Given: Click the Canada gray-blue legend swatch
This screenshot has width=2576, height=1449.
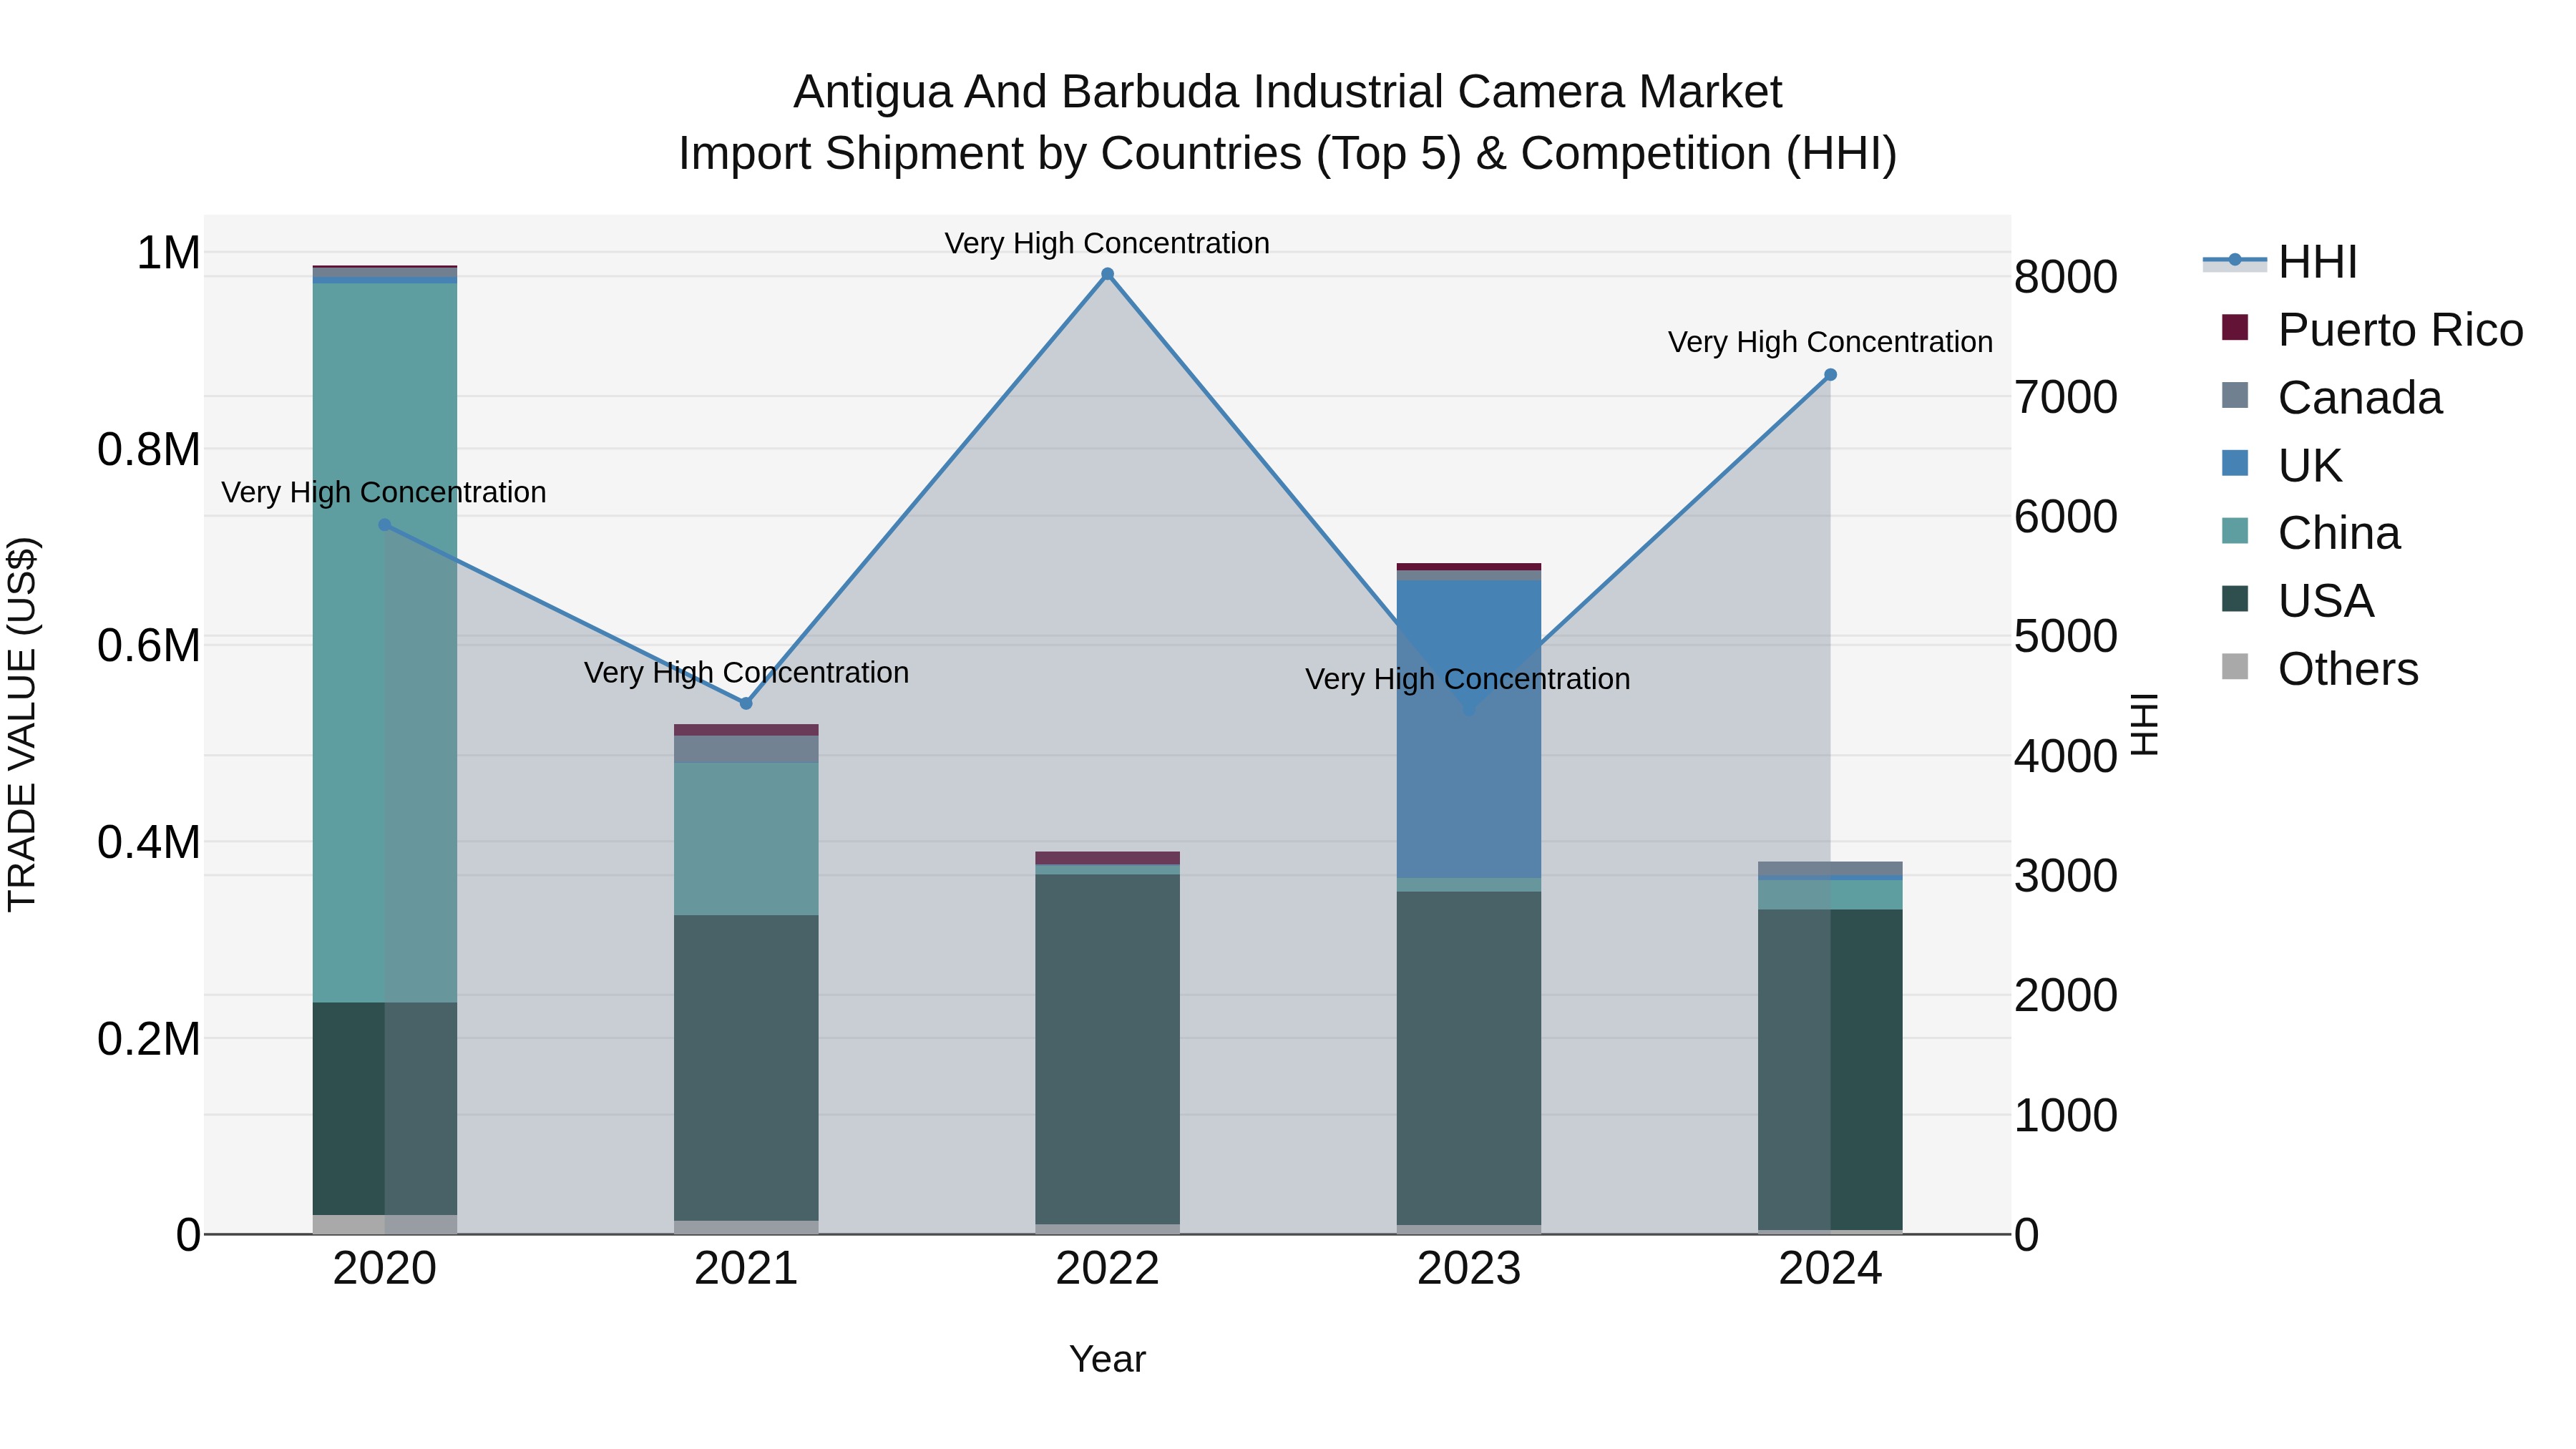Looking at the screenshot, I should pos(2234,395).
